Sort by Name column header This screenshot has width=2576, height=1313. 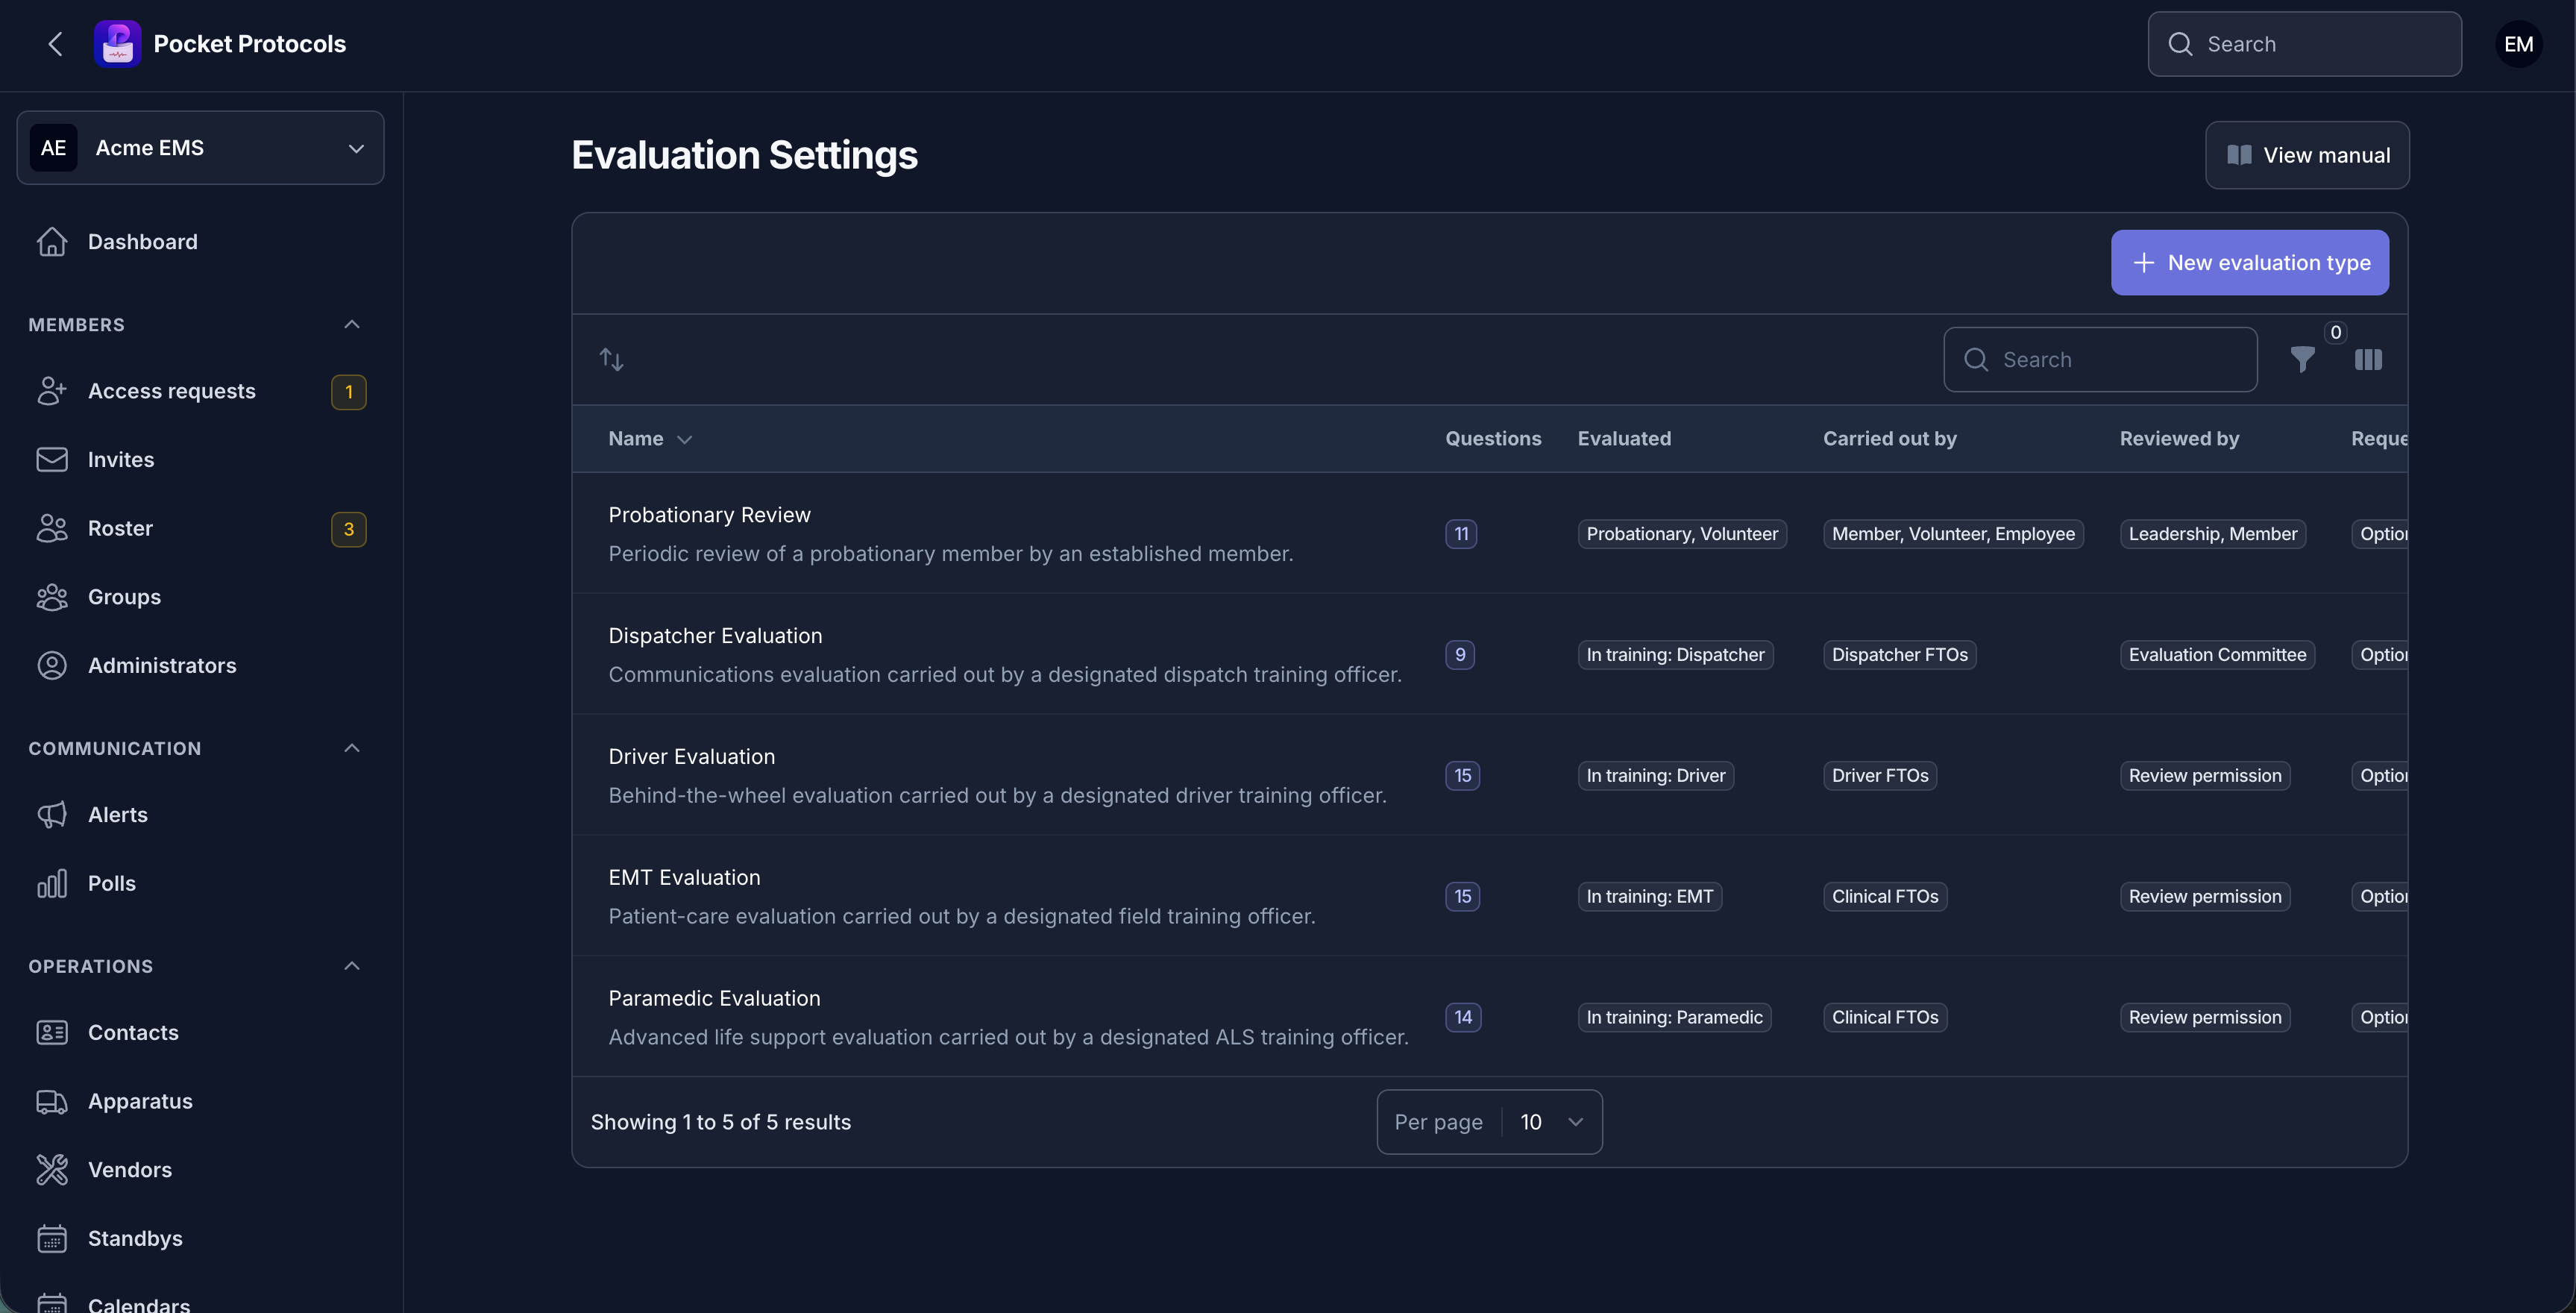[650, 439]
